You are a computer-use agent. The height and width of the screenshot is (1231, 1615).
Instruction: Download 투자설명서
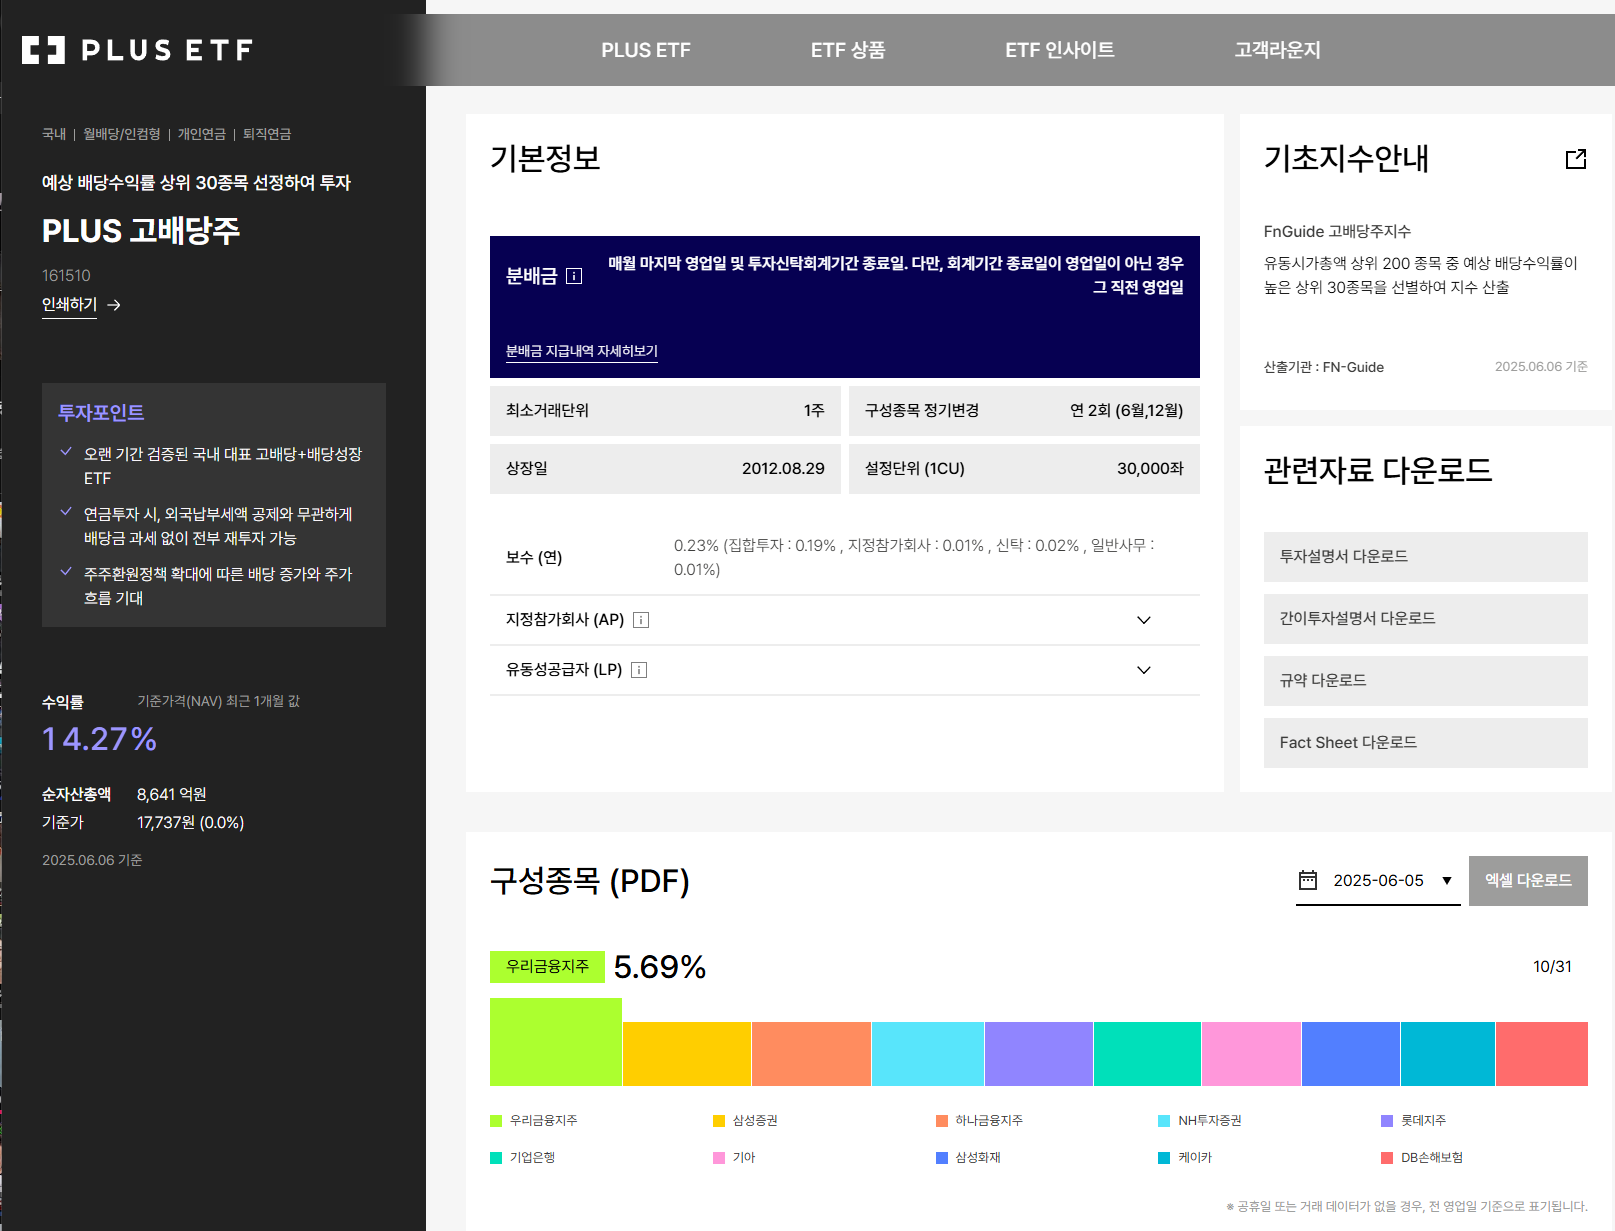[1426, 557]
